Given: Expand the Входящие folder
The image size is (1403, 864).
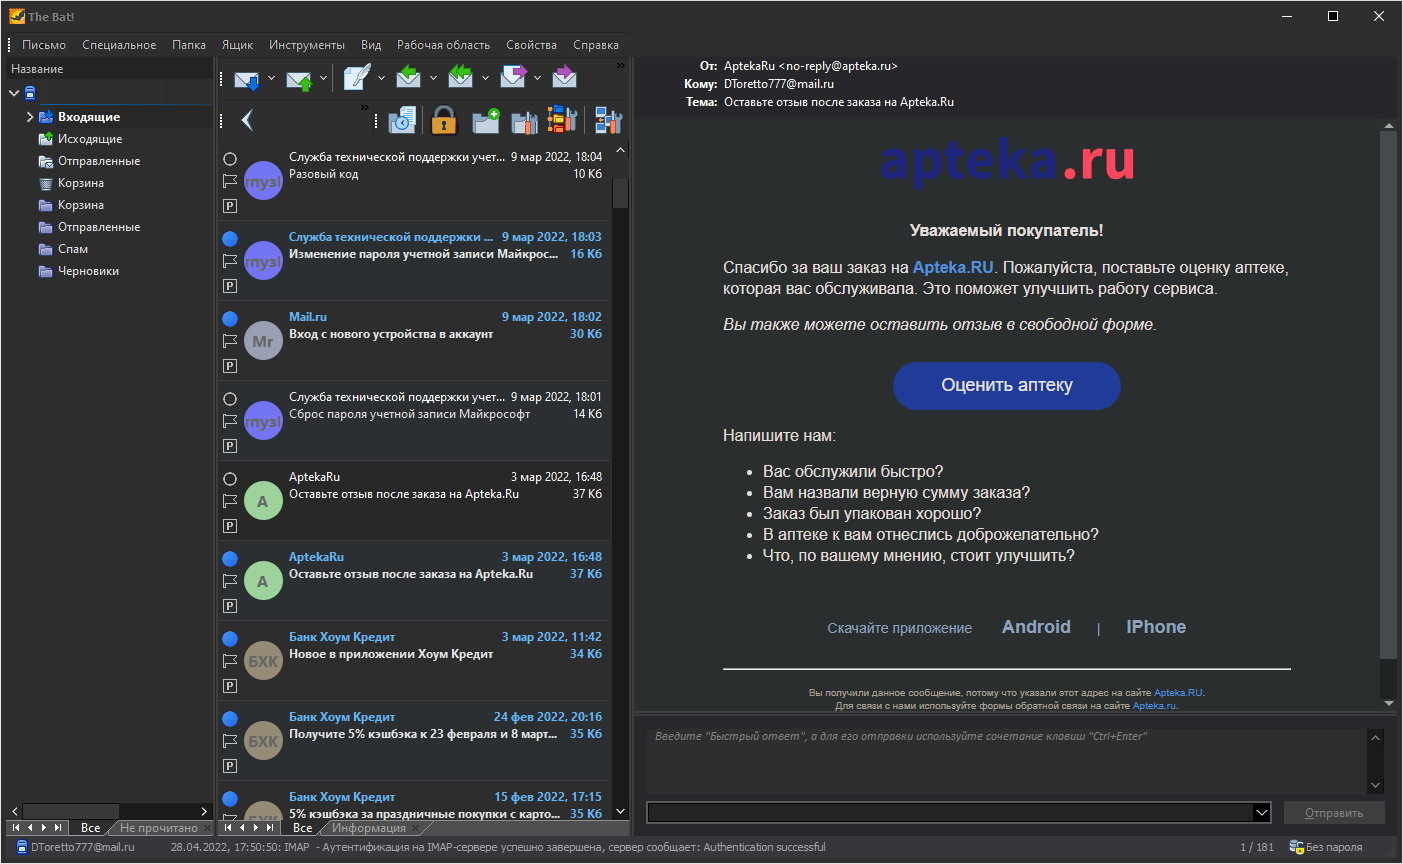Looking at the screenshot, I should 30,117.
